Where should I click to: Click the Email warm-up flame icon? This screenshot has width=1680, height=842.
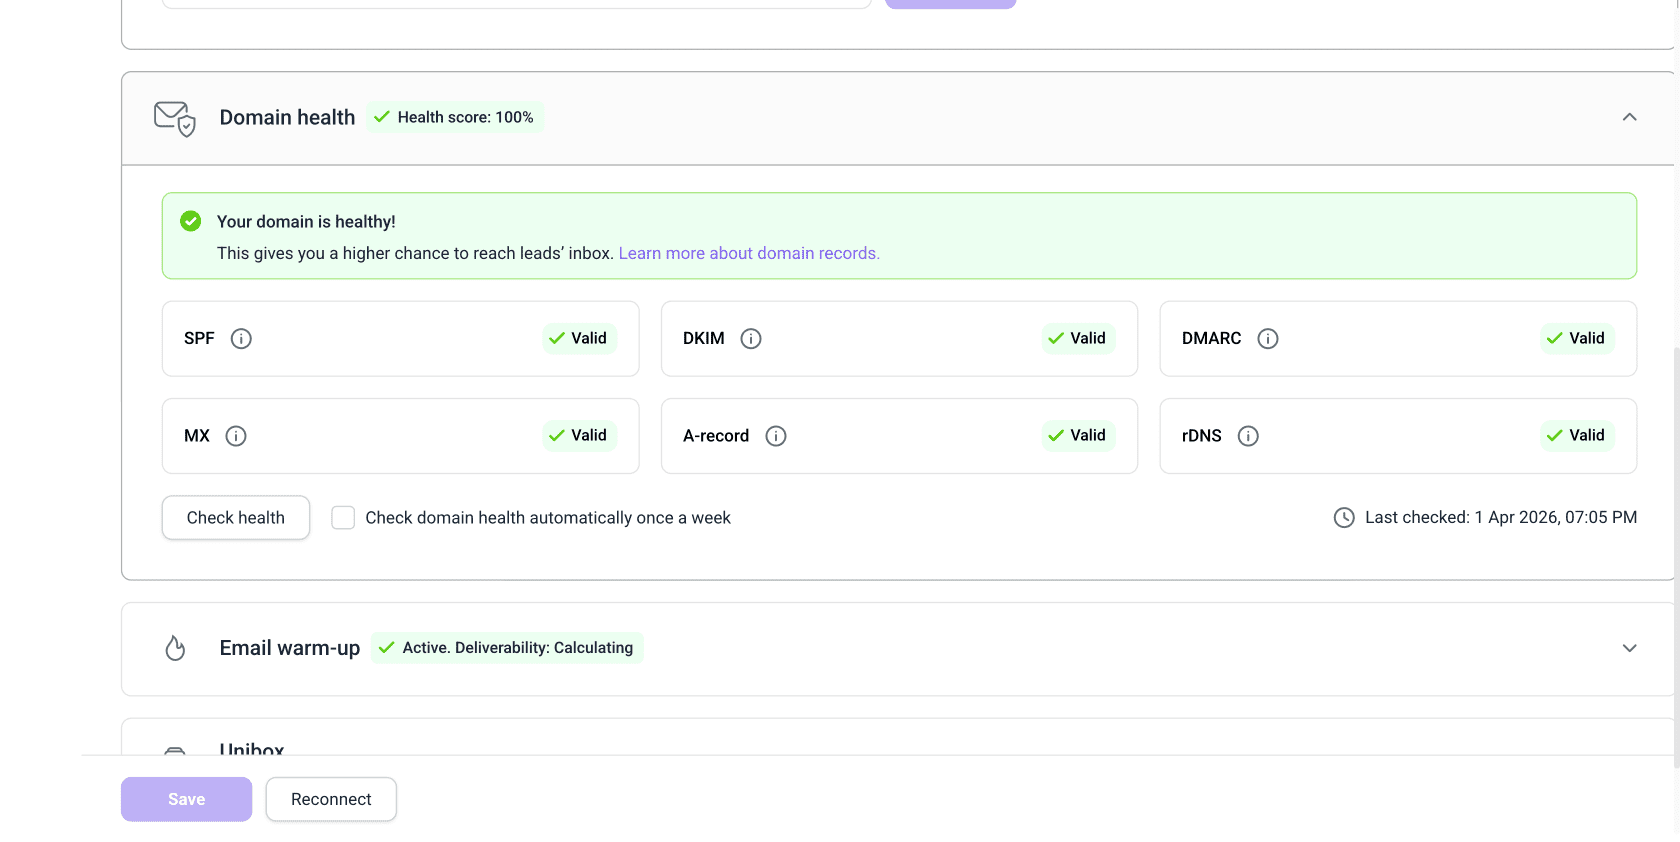click(x=175, y=648)
